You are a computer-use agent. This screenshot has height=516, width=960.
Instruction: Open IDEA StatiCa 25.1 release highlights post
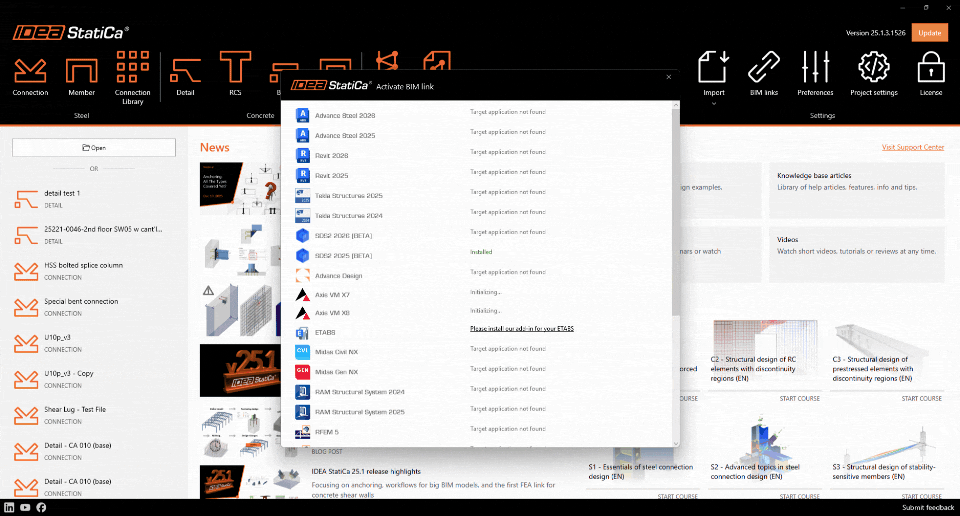click(x=366, y=471)
